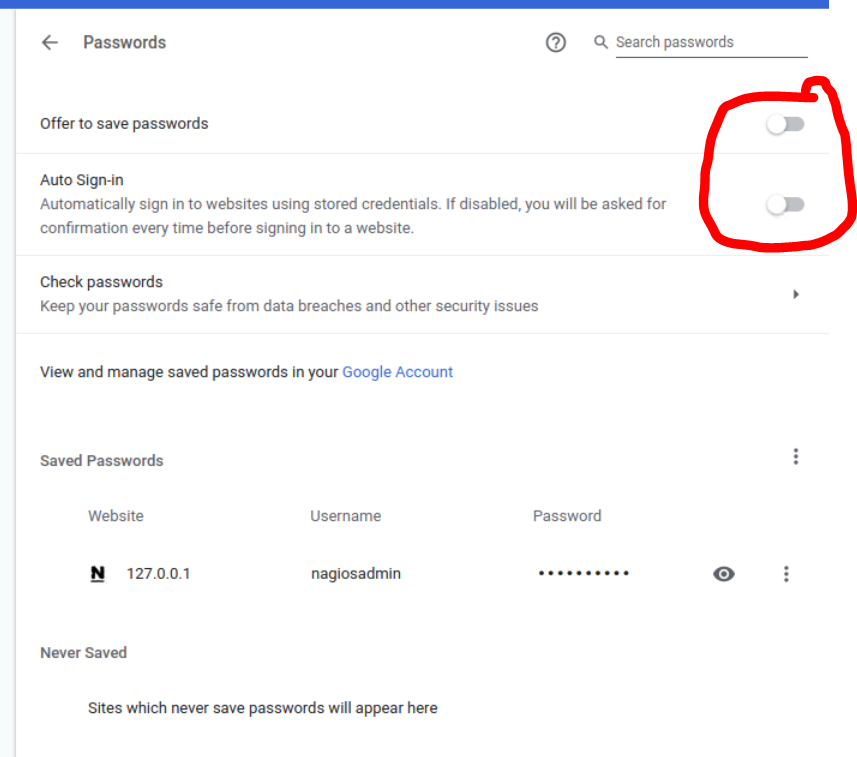
Task: Open Saved Passwords three-dot menu
Action: coord(796,457)
